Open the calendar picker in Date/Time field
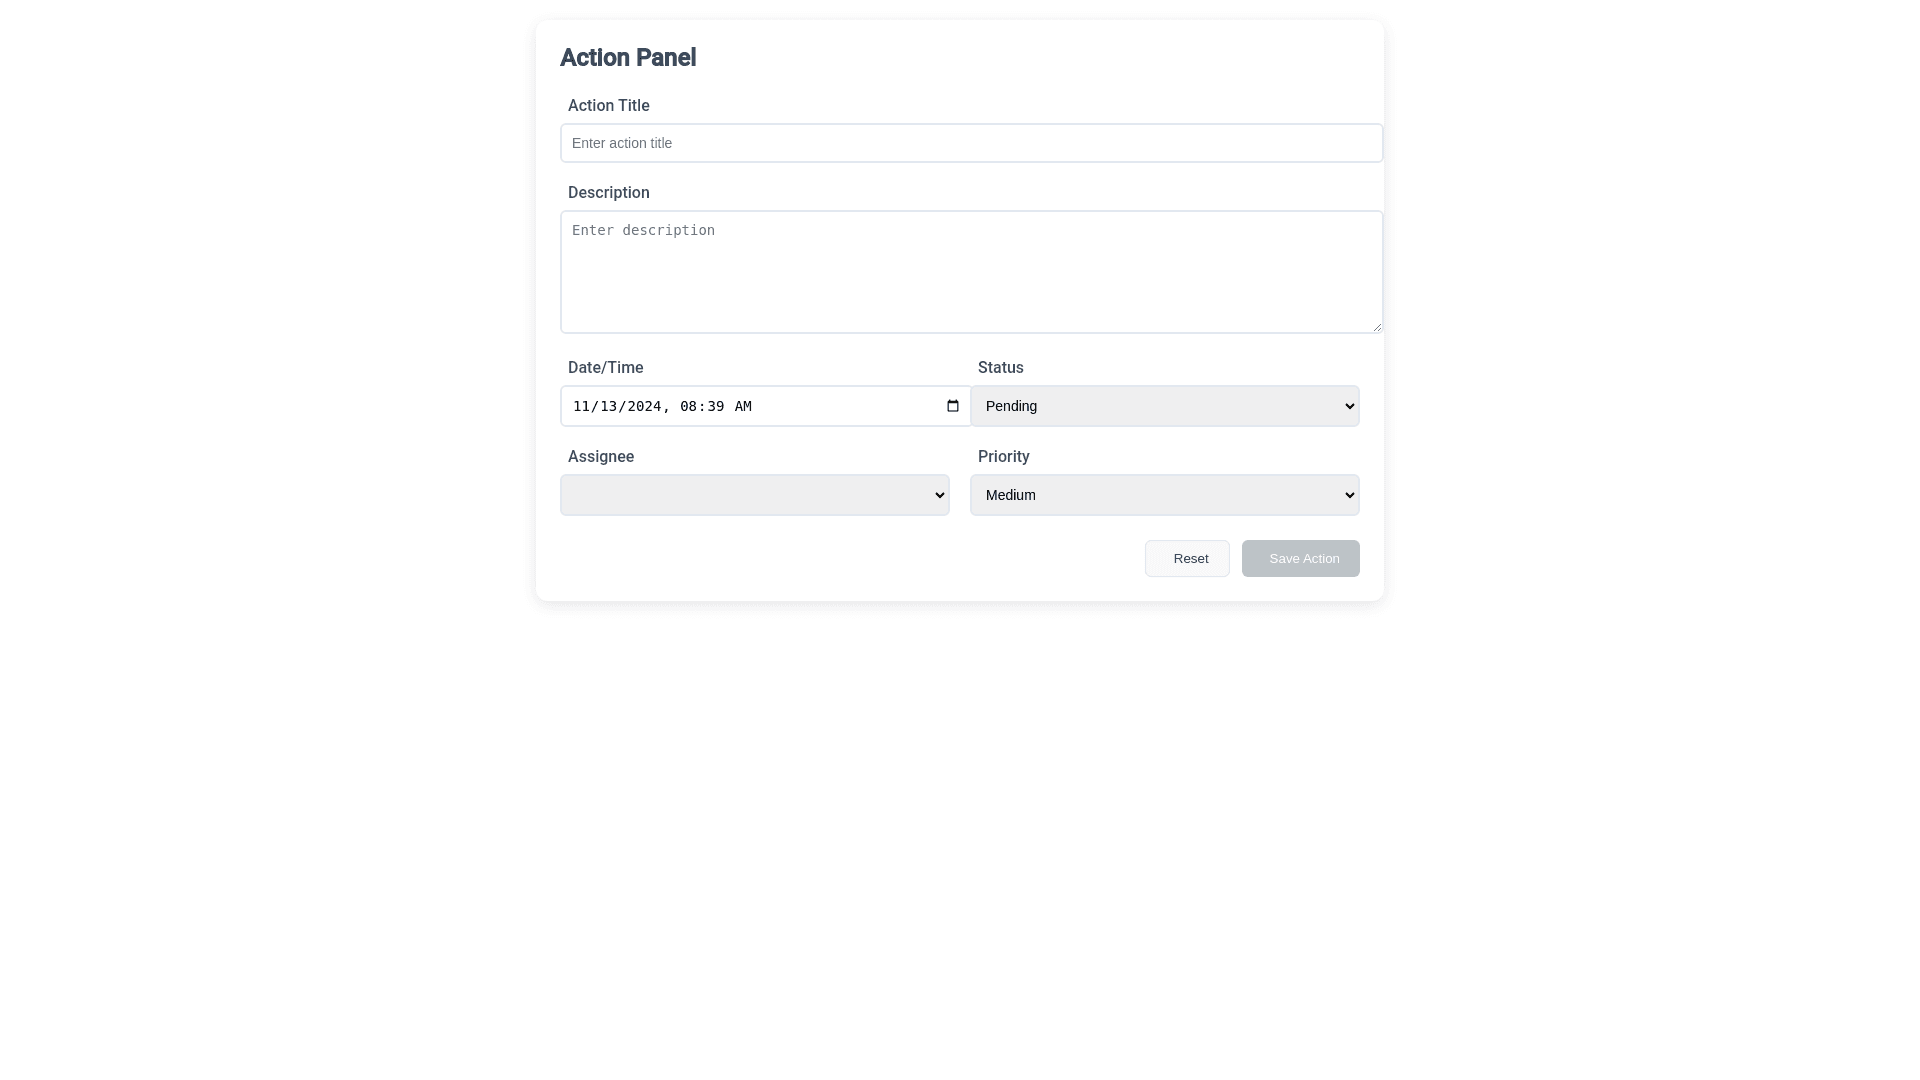1920x1080 pixels. click(952, 406)
